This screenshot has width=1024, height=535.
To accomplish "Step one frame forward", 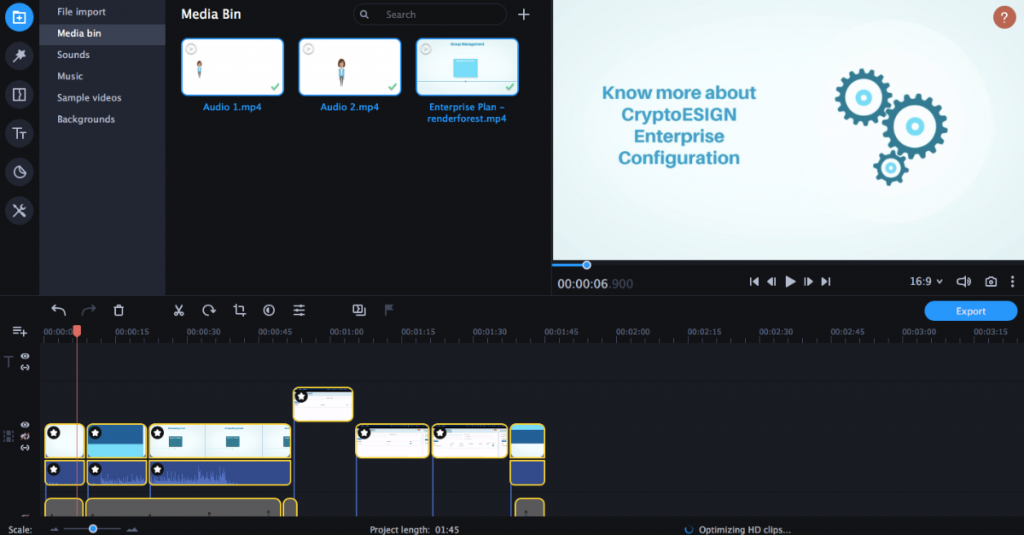I will click(x=808, y=282).
